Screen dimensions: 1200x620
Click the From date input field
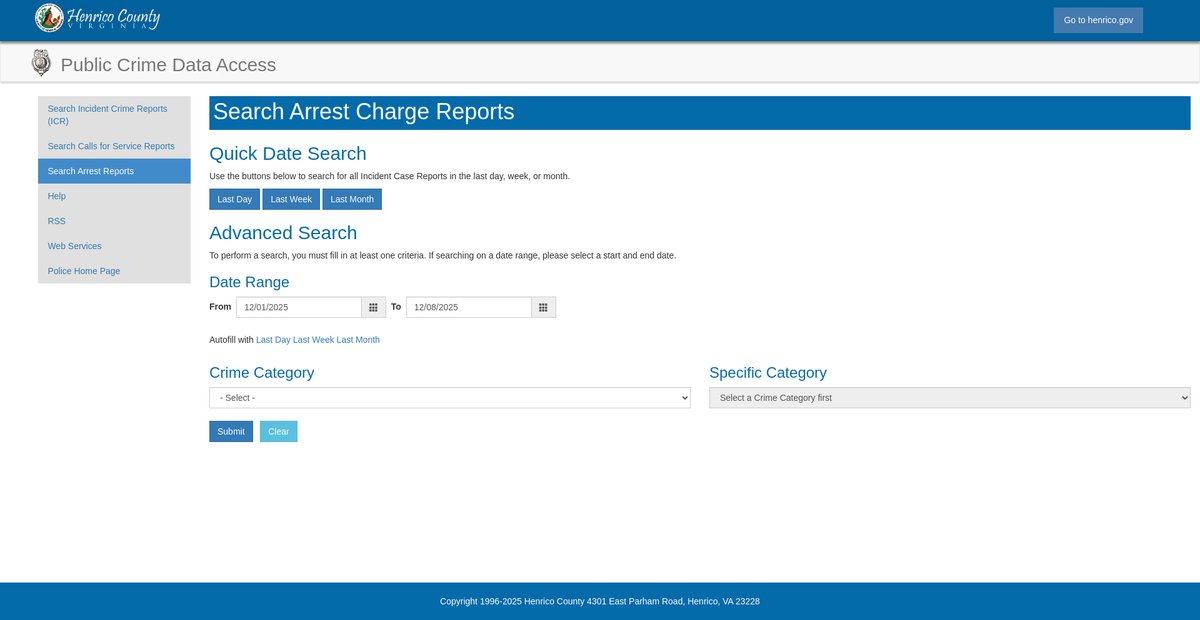coord(298,307)
